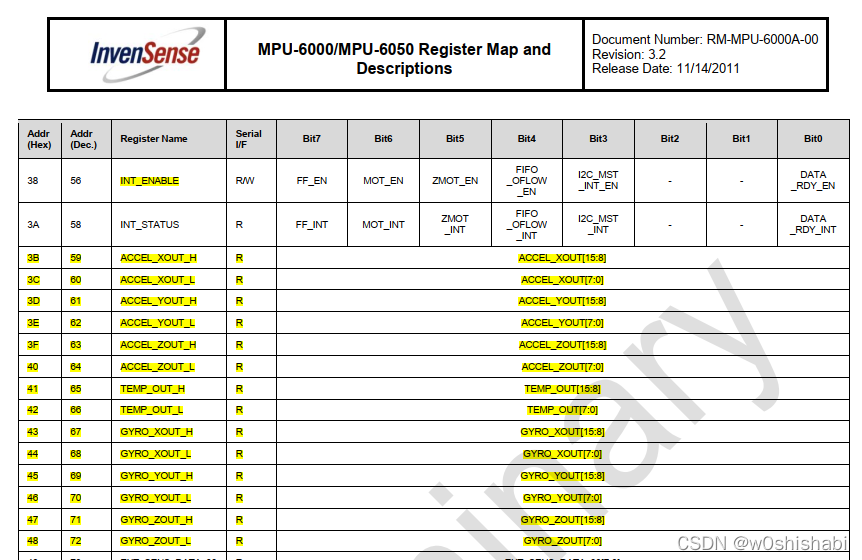This screenshot has height=560, width=862.
Task: Click the 'Addr (Dec.)' column header
Action: 84,139
